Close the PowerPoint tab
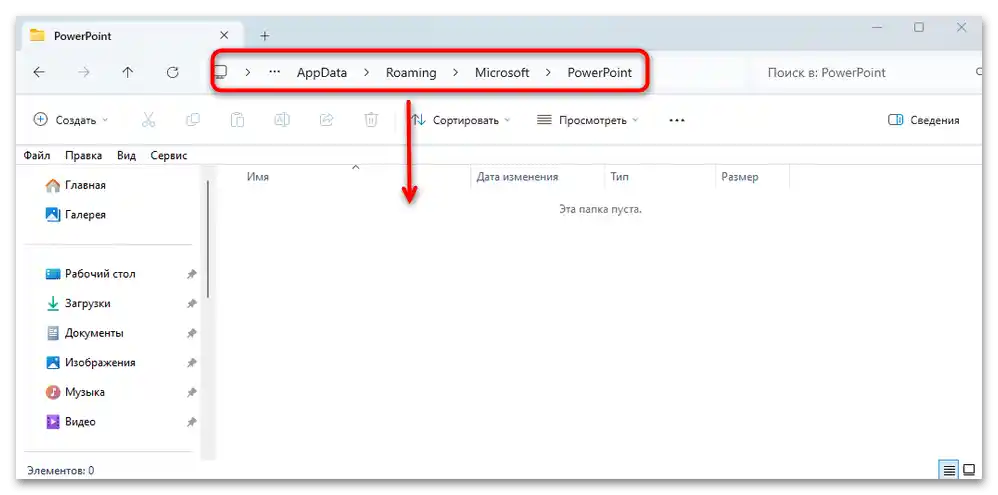This screenshot has width=998, height=495. tap(224, 35)
